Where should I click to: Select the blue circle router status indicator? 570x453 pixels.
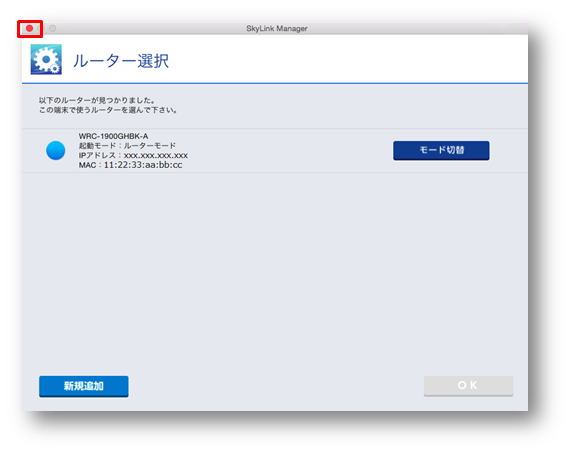pos(56,150)
